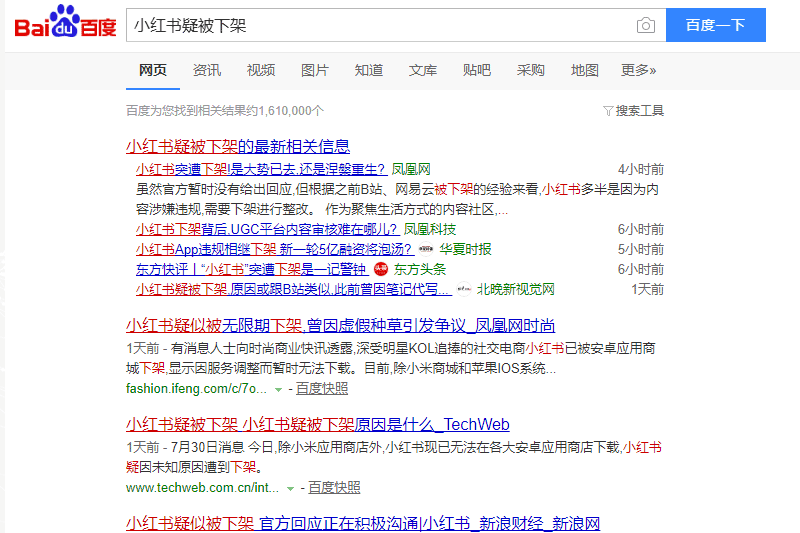This screenshot has width=800, height=533.
Task: Expand dropdown arrow next to www.techweb.com.cn URL
Action: (290, 489)
